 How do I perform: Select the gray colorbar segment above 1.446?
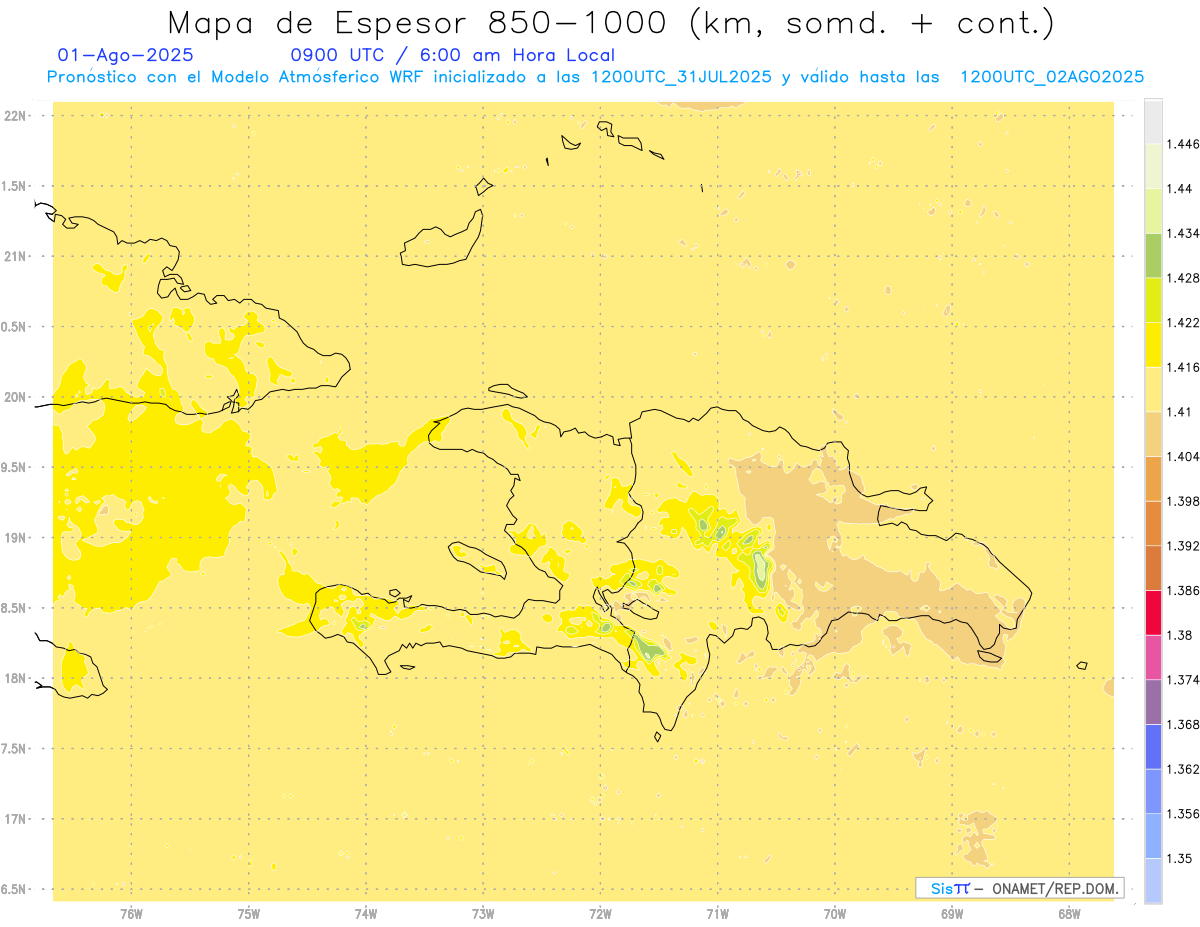tap(1153, 121)
